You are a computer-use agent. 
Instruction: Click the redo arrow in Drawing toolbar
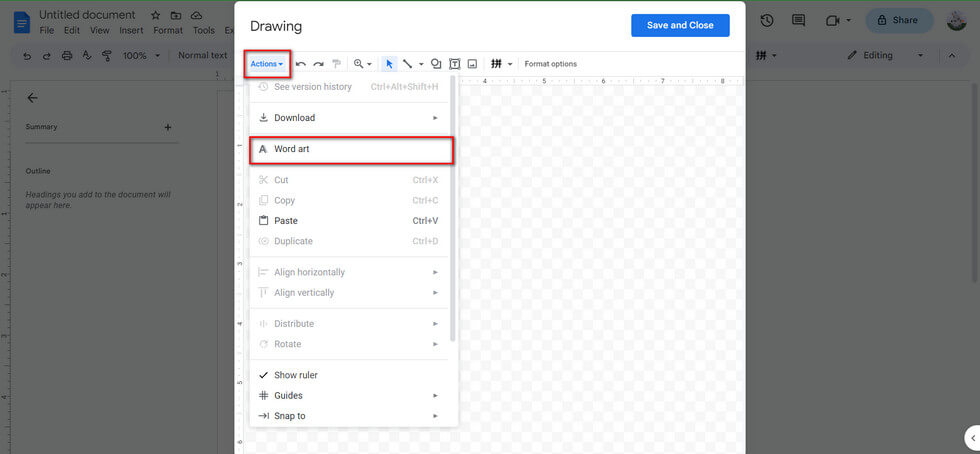(318, 64)
